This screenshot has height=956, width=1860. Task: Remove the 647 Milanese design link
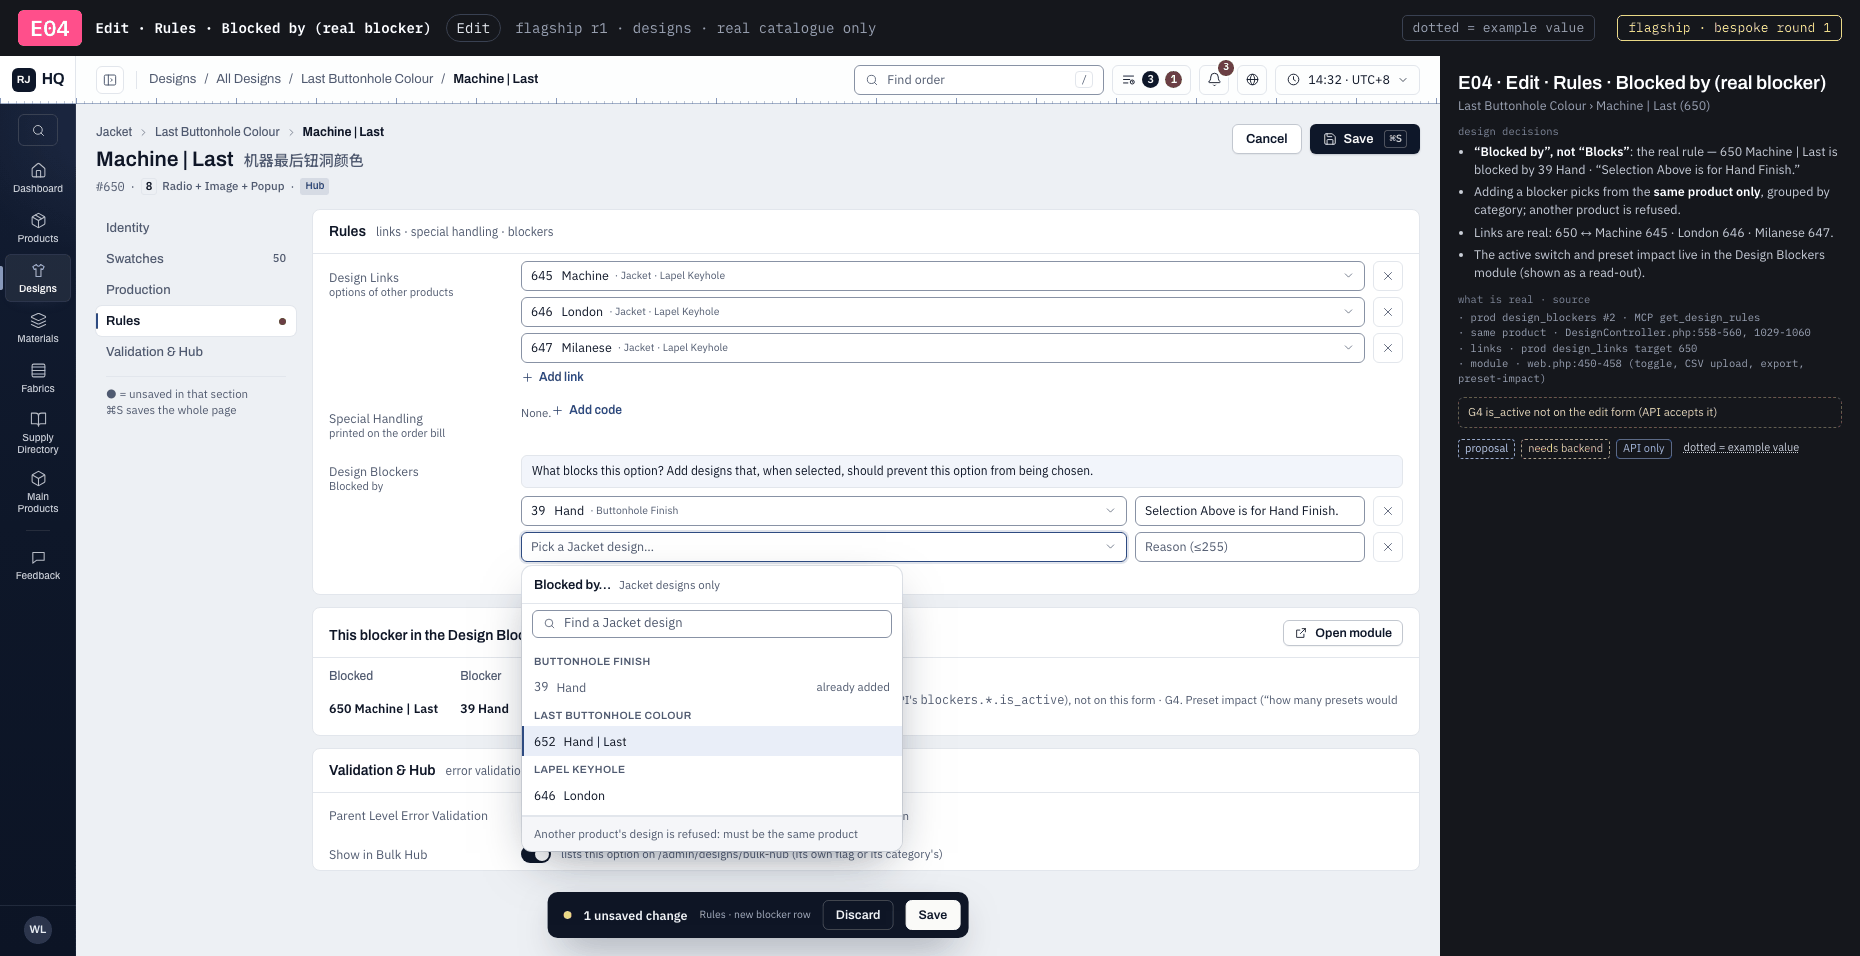[1388, 348]
